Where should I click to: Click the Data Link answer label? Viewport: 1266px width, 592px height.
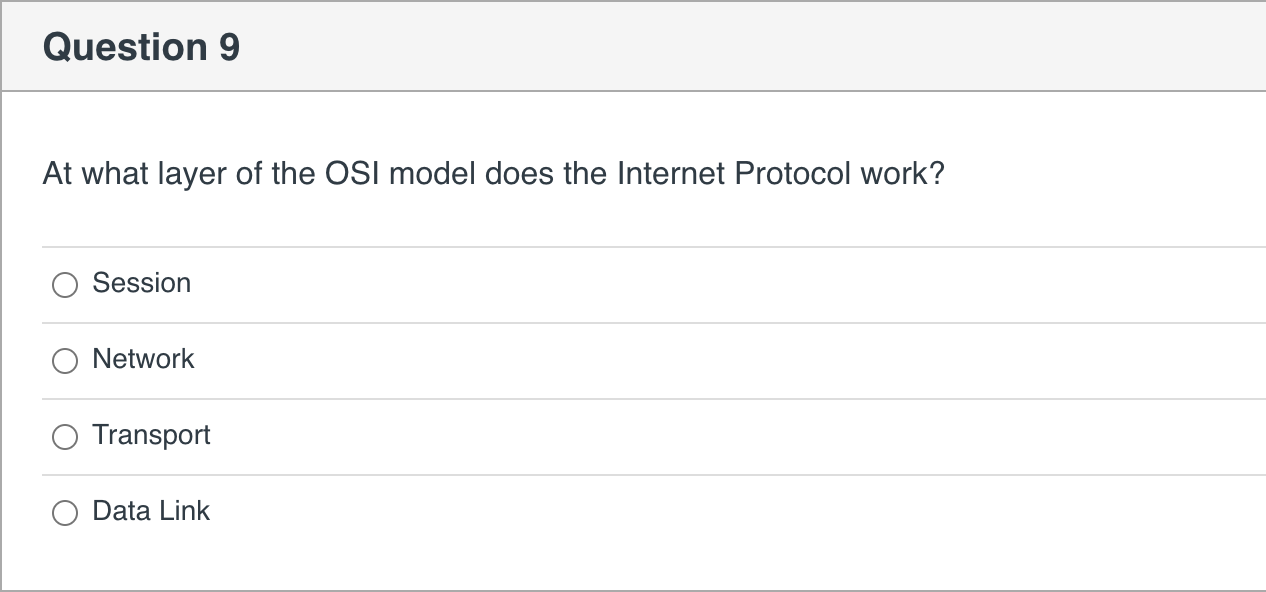pos(150,511)
